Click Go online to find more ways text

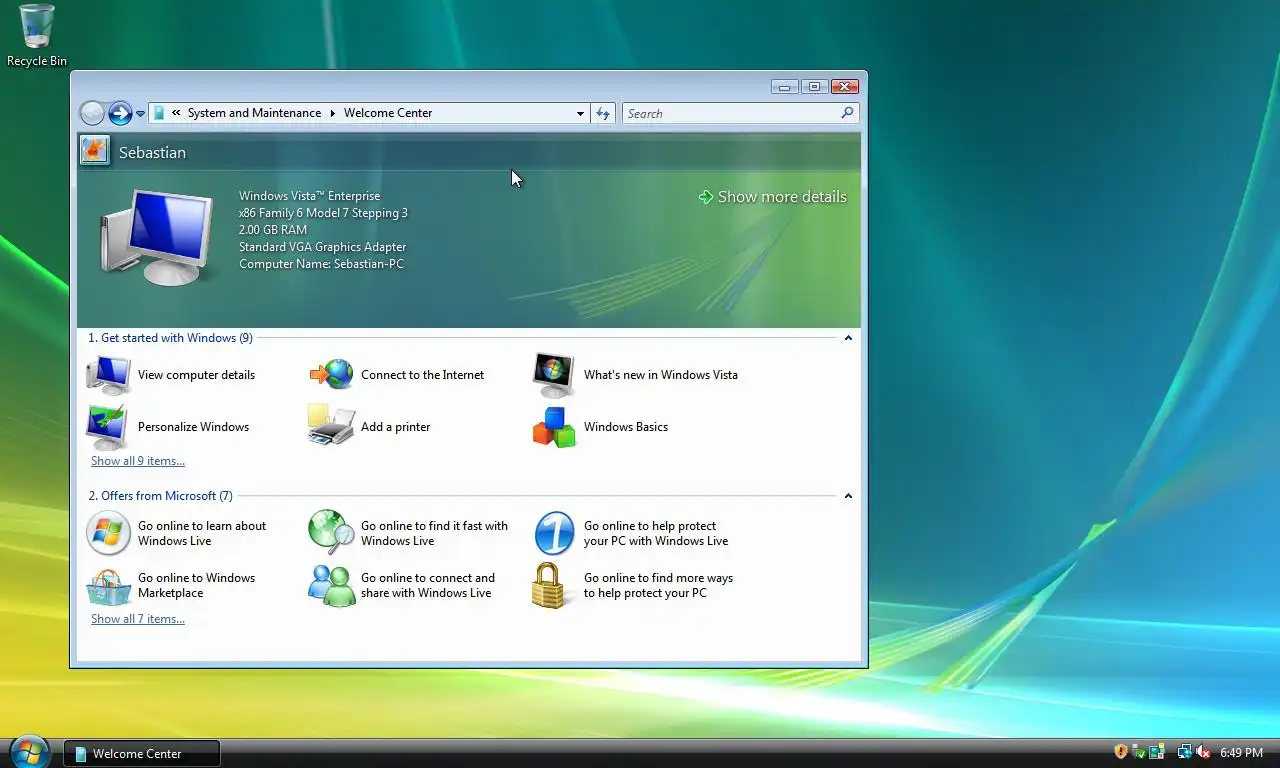coord(658,586)
